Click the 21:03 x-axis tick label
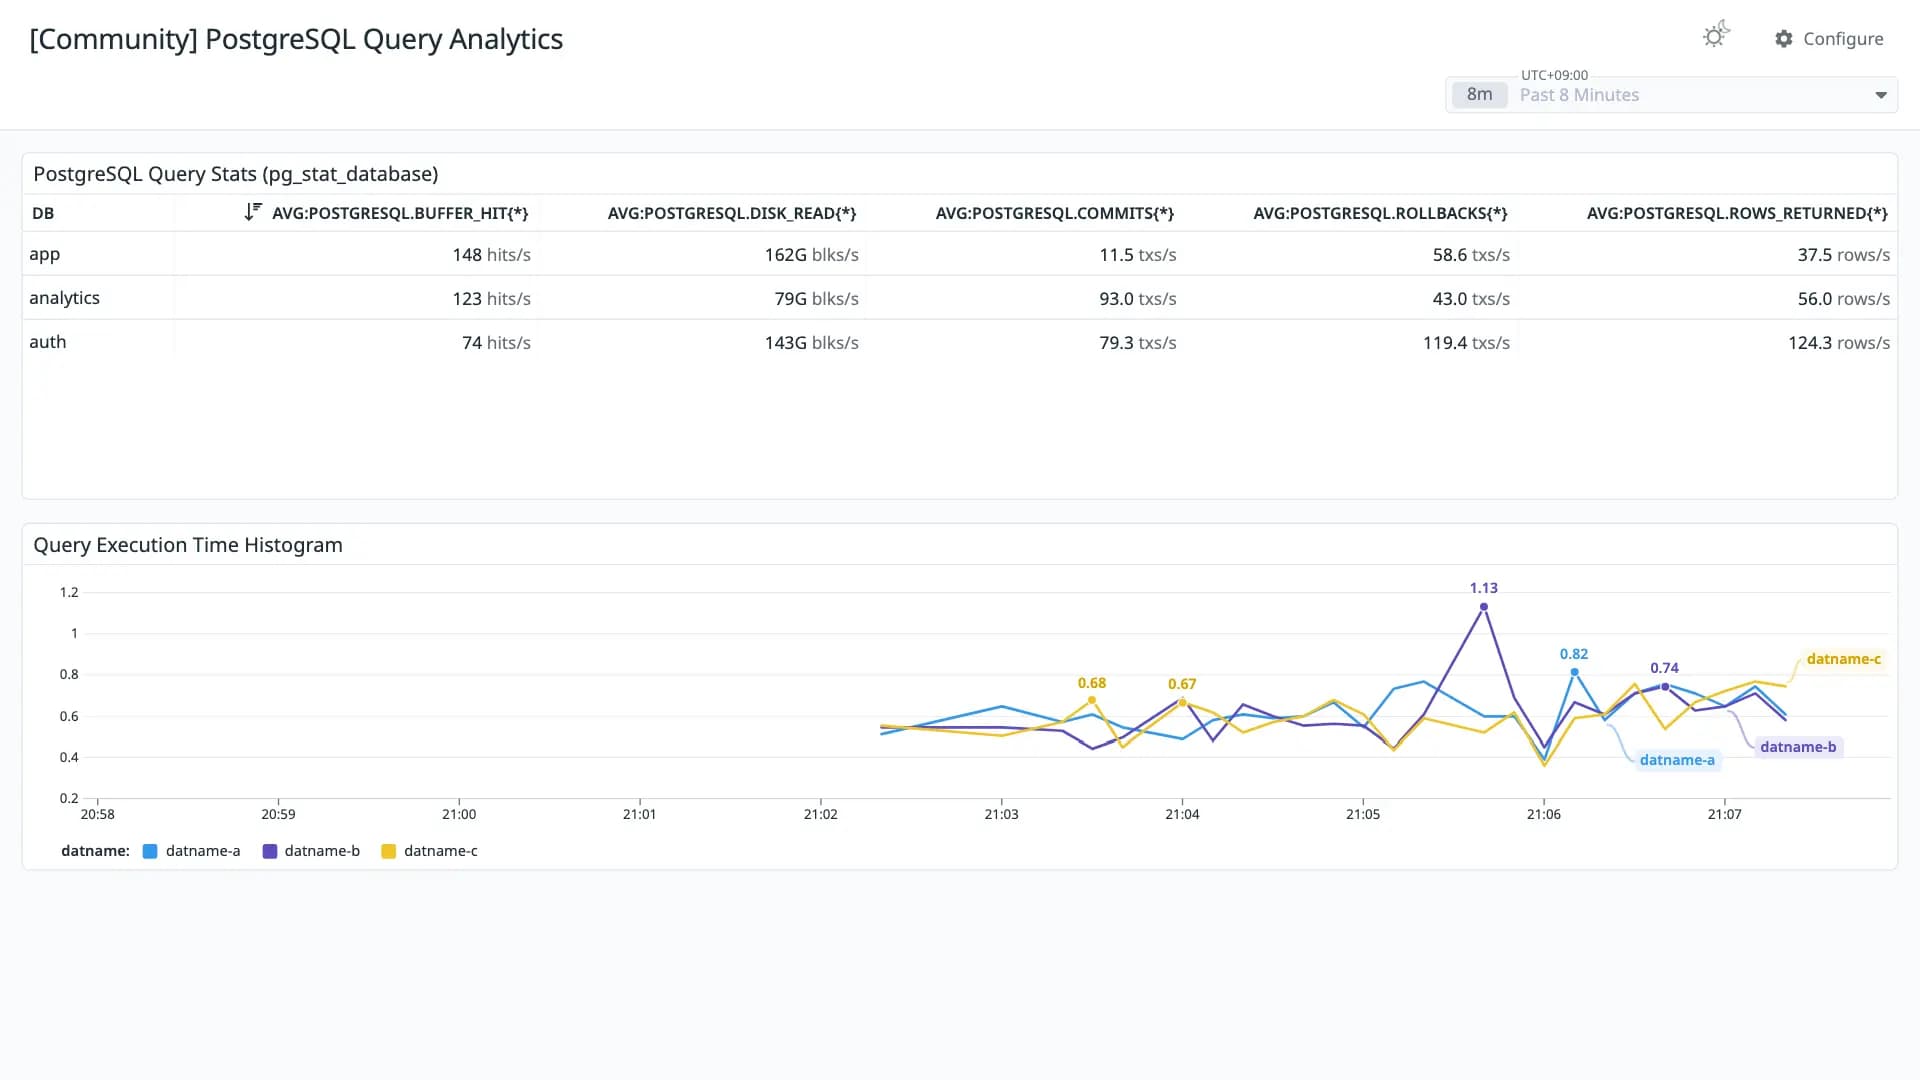Screen dimensions: 1920x1080 click(x=1001, y=814)
